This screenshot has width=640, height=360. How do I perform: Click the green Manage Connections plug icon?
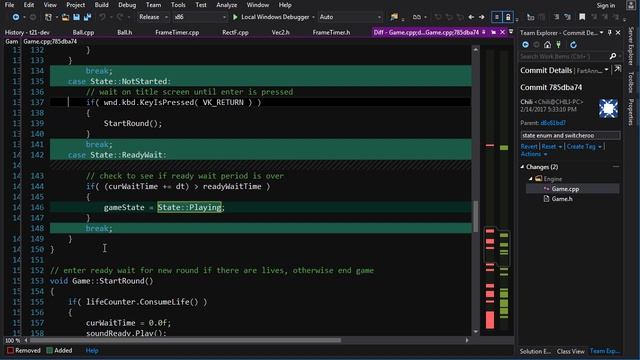pos(558,45)
